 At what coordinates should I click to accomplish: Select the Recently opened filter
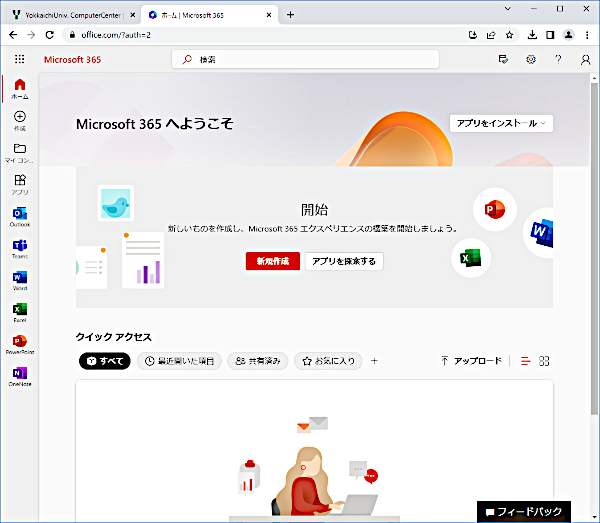(179, 361)
